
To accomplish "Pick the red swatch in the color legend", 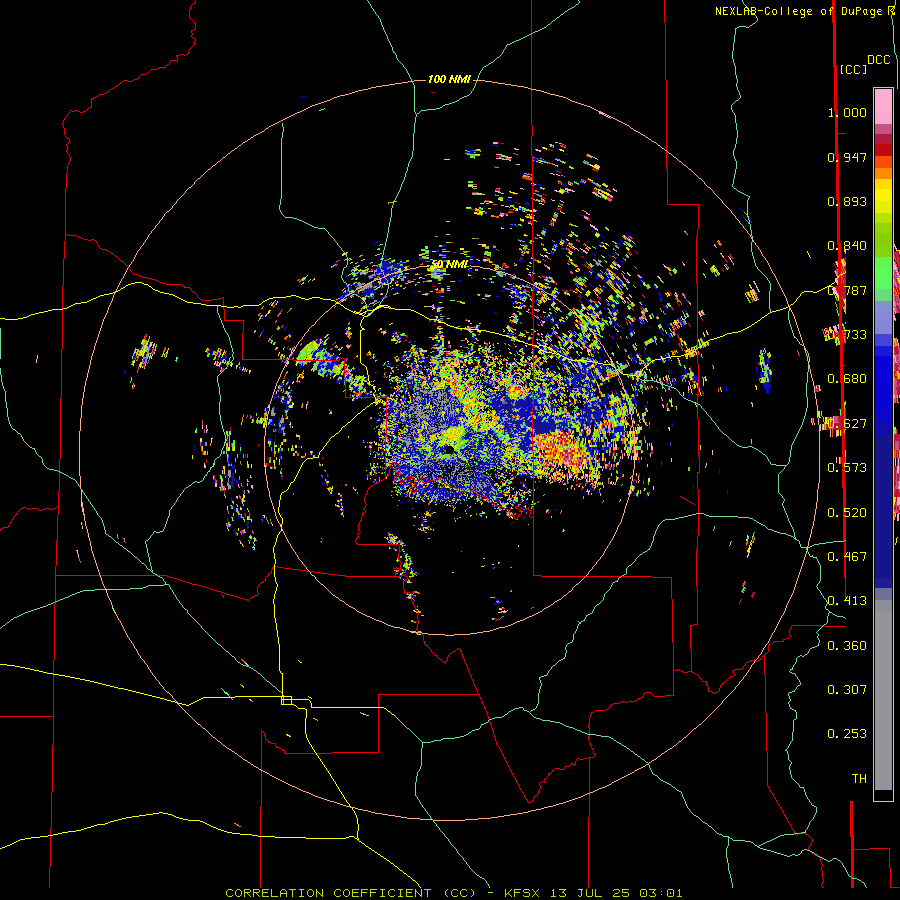I will [x=883, y=150].
